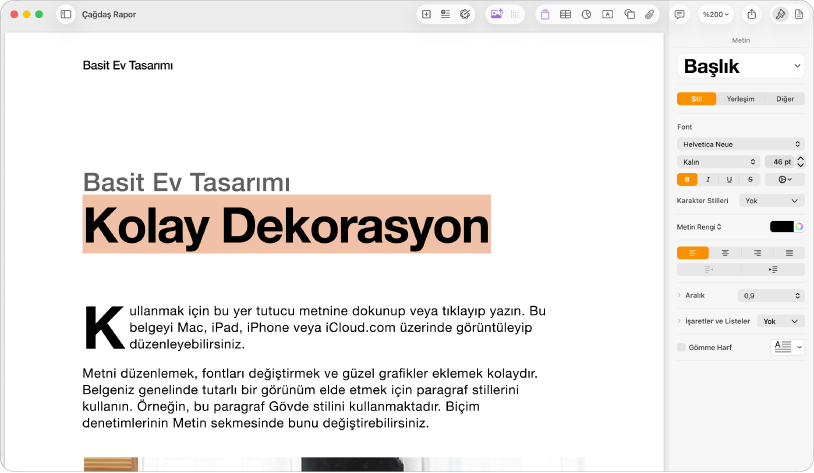Open the share icon
Image resolution: width=814 pixels, height=473 pixels.
[x=752, y=15]
